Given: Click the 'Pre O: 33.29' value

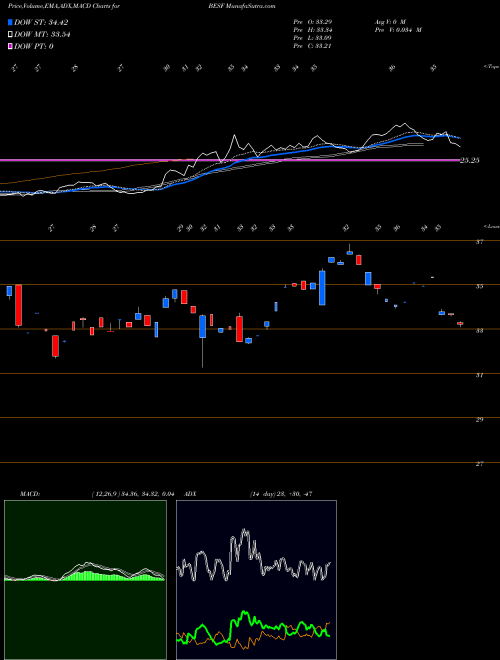Looking at the screenshot, I should tap(312, 22).
